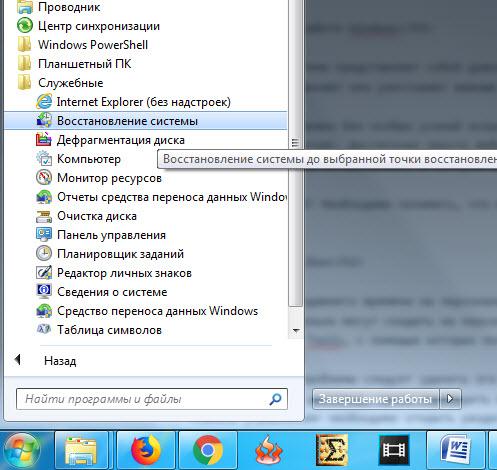Image resolution: width=497 pixels, height=470 pixels.
Task: Launch Редактор личных знаков icon
Action: [44, 273]
